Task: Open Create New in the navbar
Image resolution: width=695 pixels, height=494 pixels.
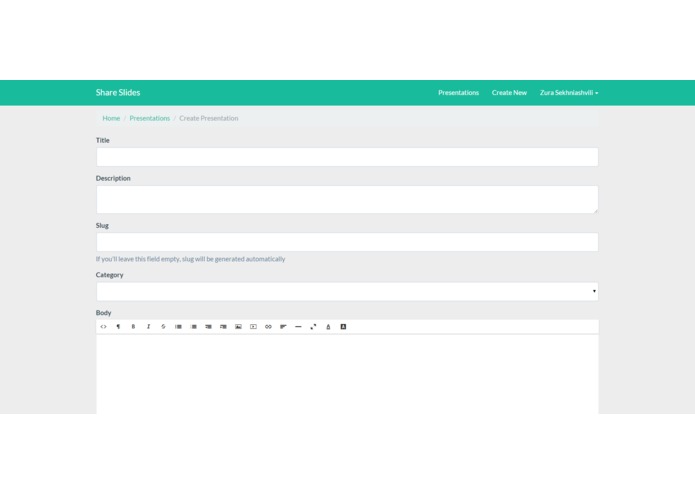Action: point(509,93)
